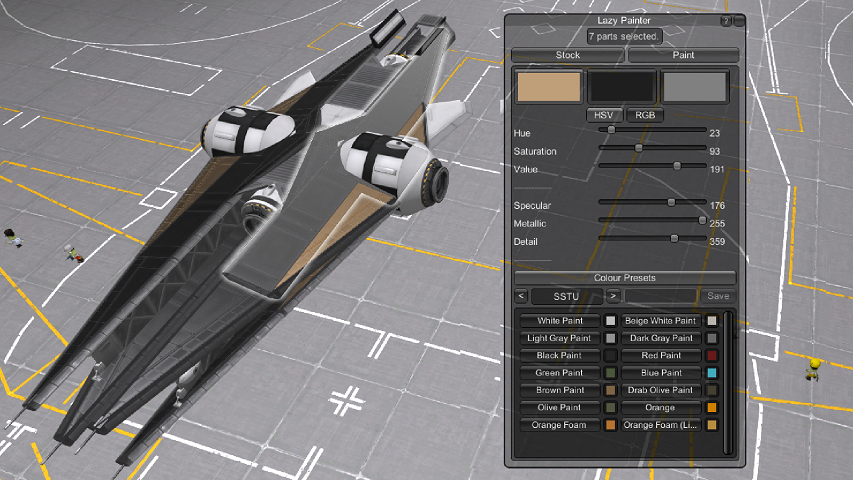Click the Red Paint color square

[x=712, y=356]
